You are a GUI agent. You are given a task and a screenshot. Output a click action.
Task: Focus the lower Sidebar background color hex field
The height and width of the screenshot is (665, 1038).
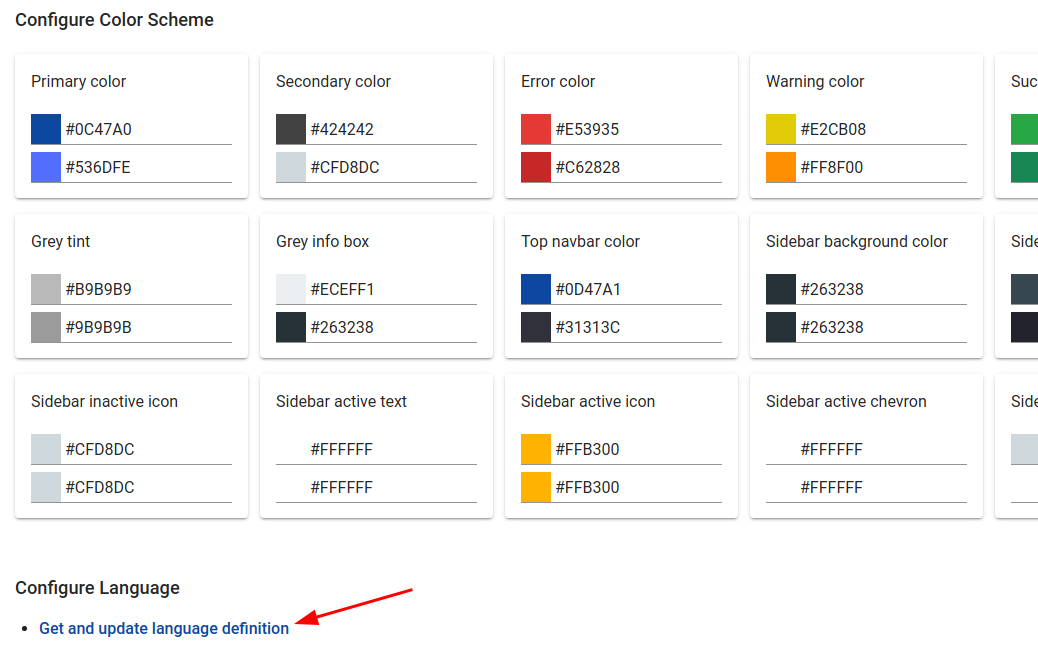click(881, 328)
